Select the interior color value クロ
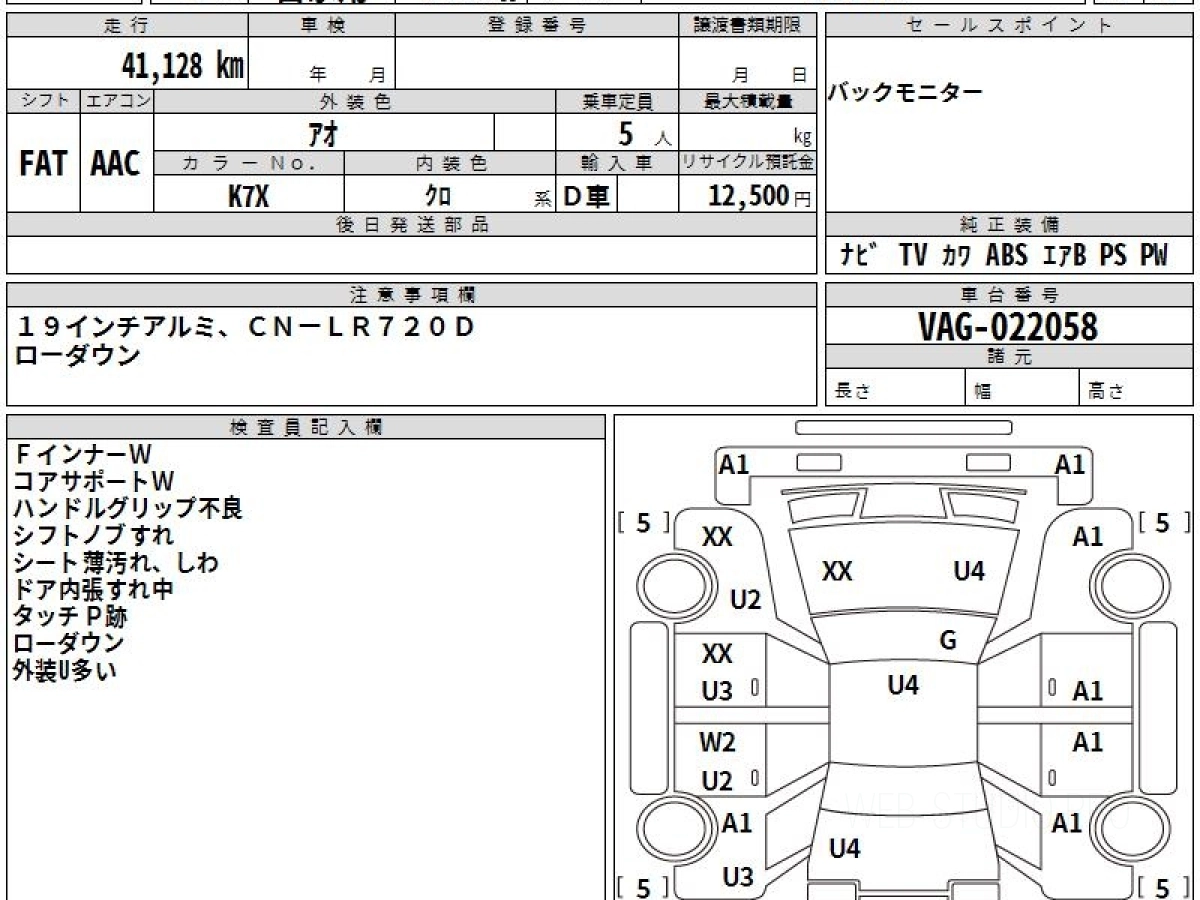Image resolution: width=1200 pixels, height=900 pixels. point(438,196)
